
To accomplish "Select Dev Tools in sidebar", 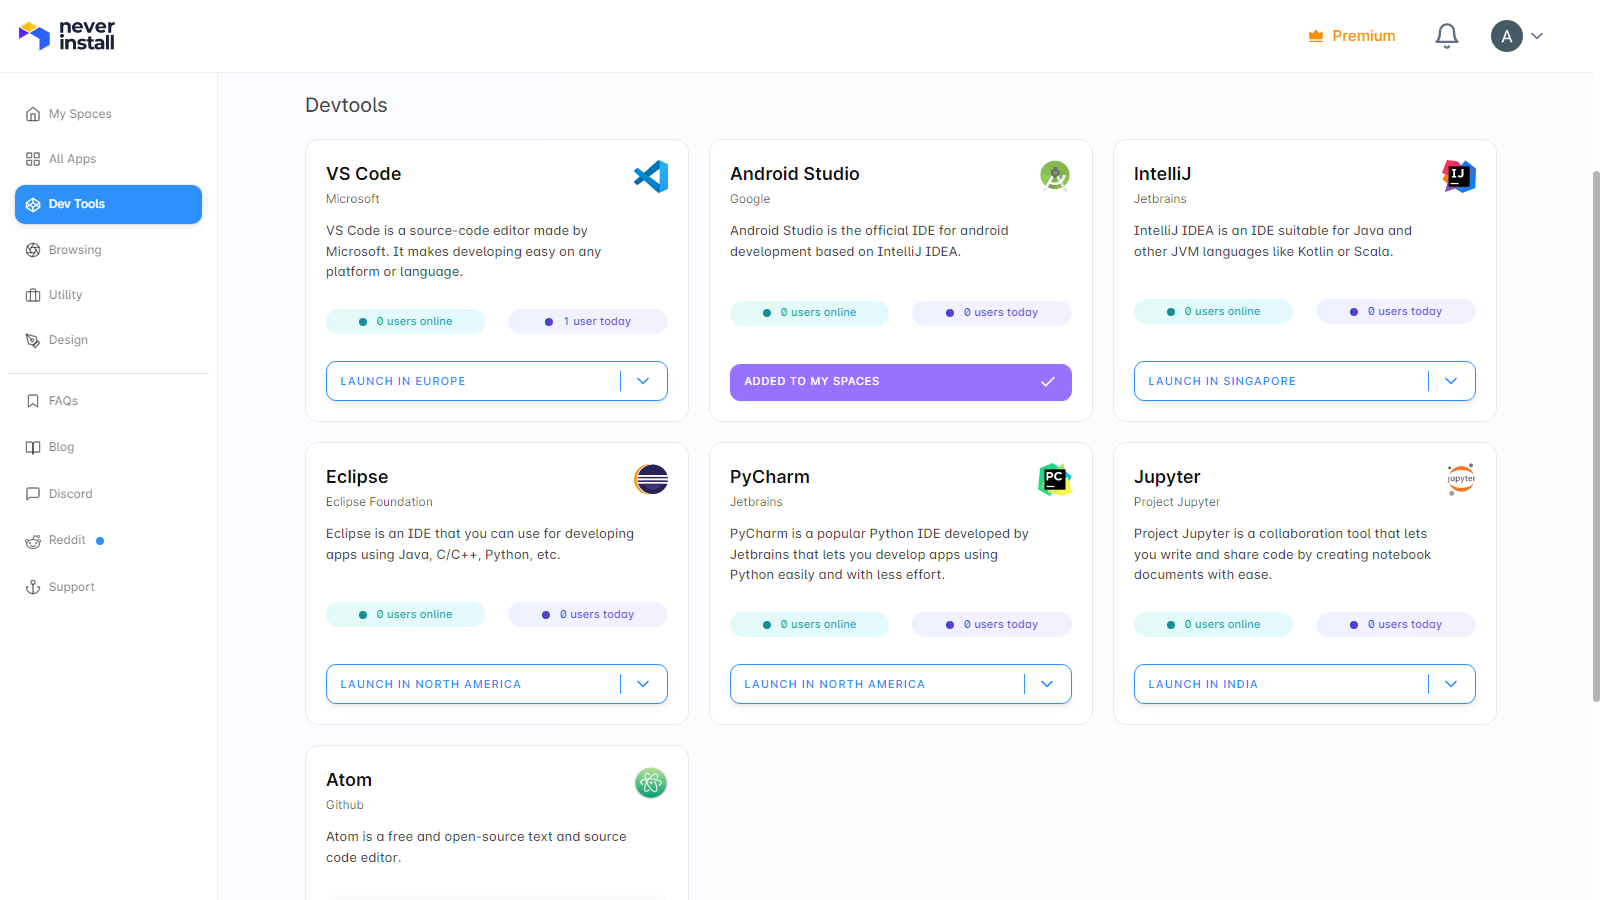I will point(108,204).
